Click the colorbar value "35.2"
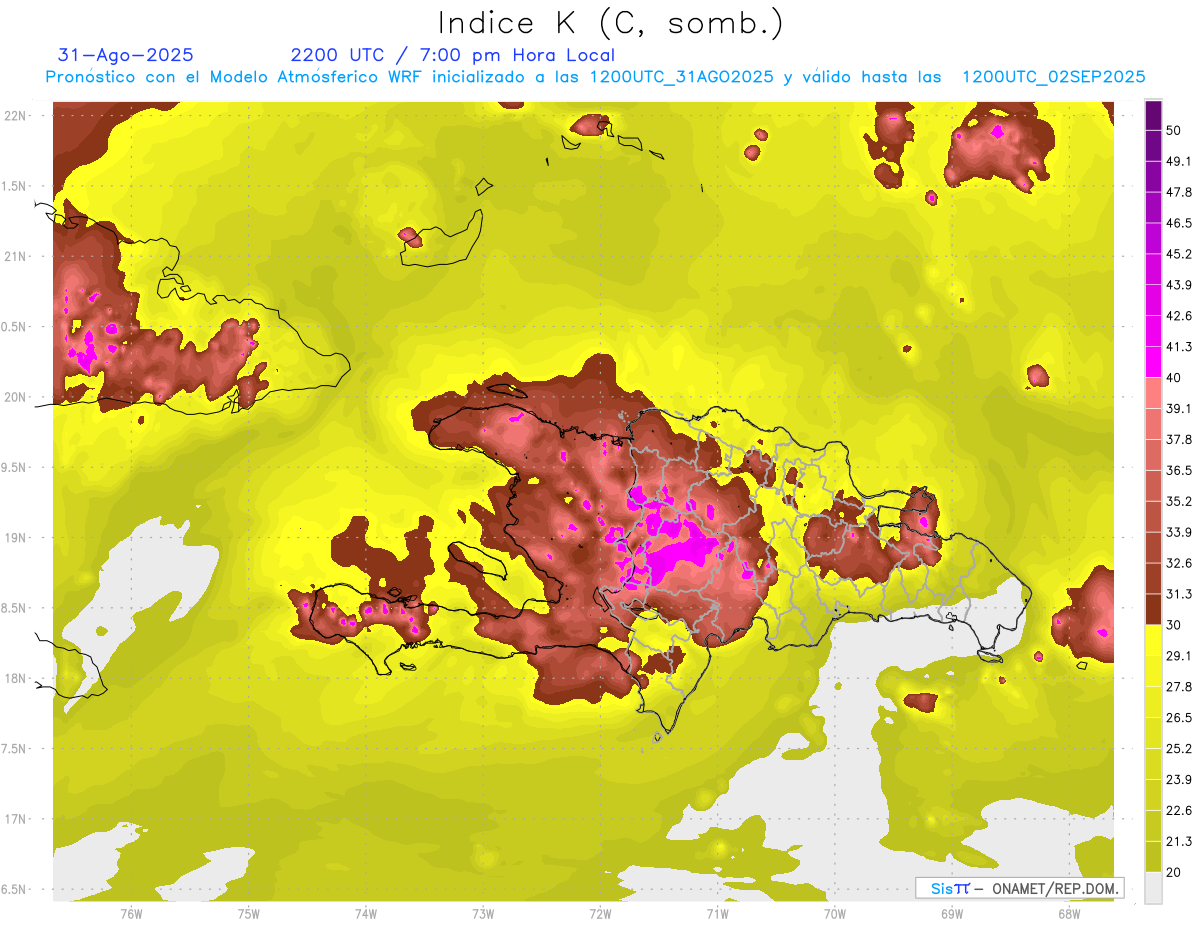 [x=1179, y=501]
